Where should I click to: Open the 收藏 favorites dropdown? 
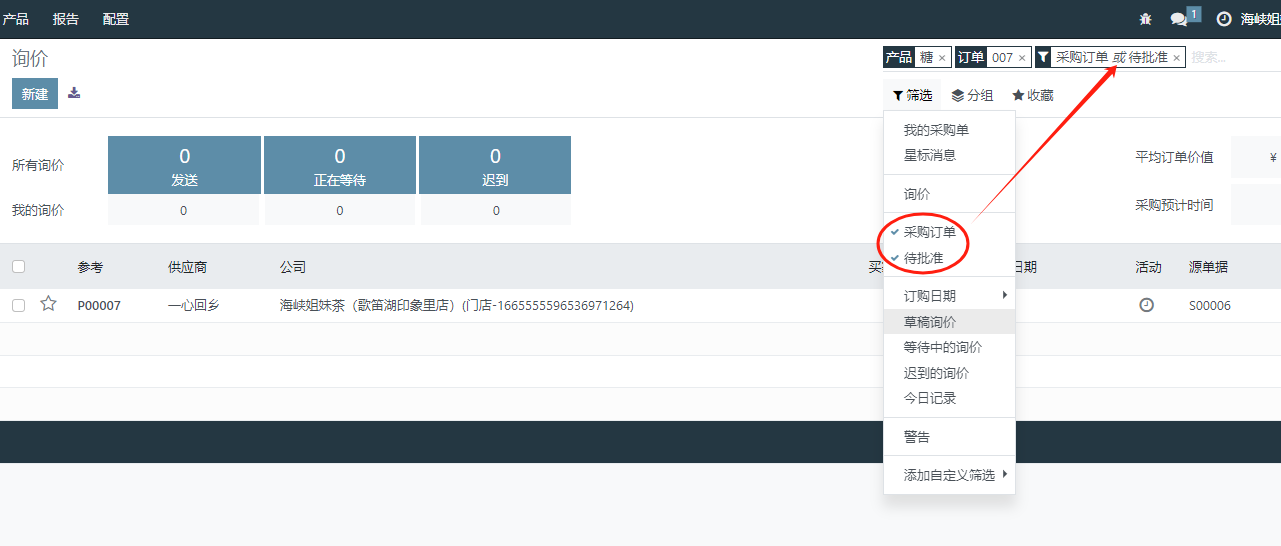1032,95
